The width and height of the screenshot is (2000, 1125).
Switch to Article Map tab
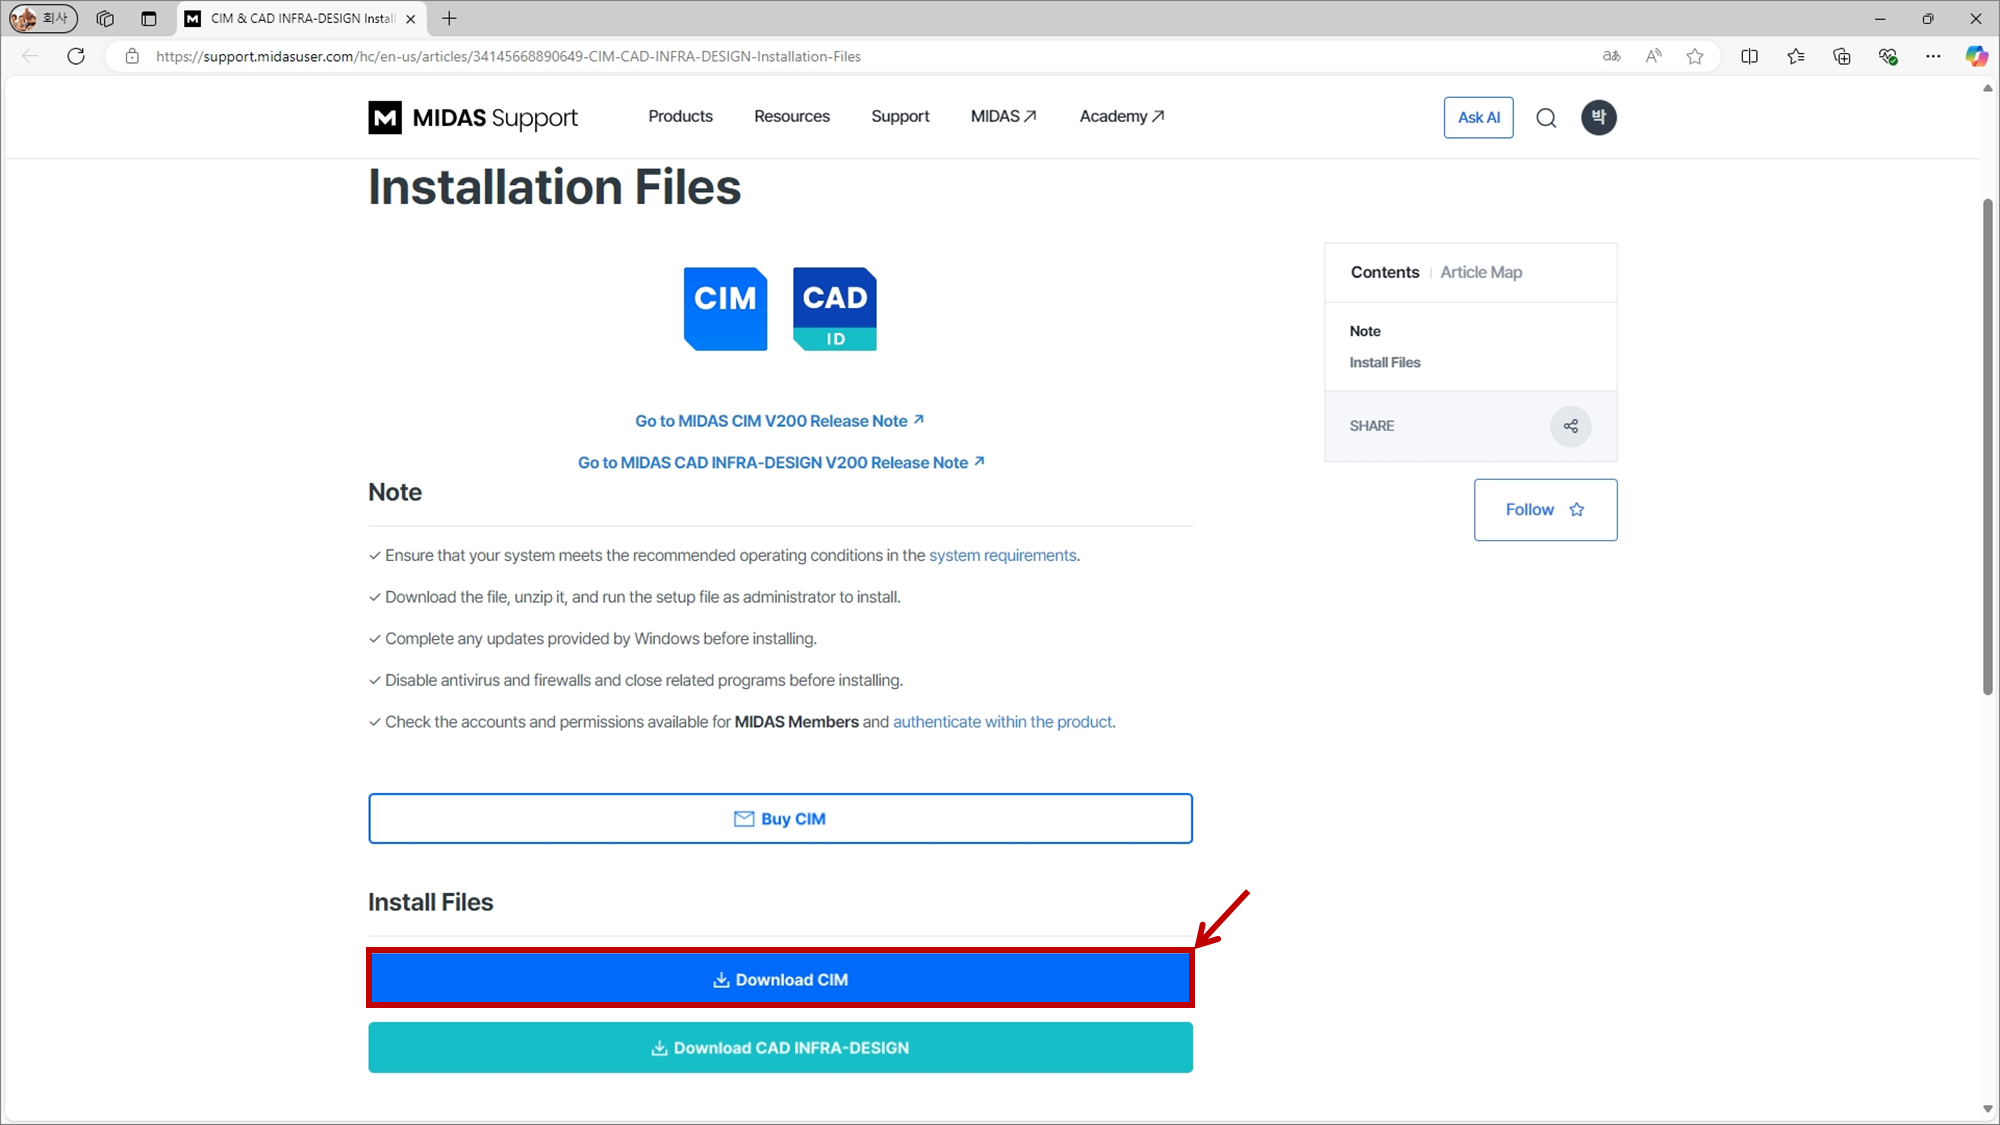(1480, 272)
